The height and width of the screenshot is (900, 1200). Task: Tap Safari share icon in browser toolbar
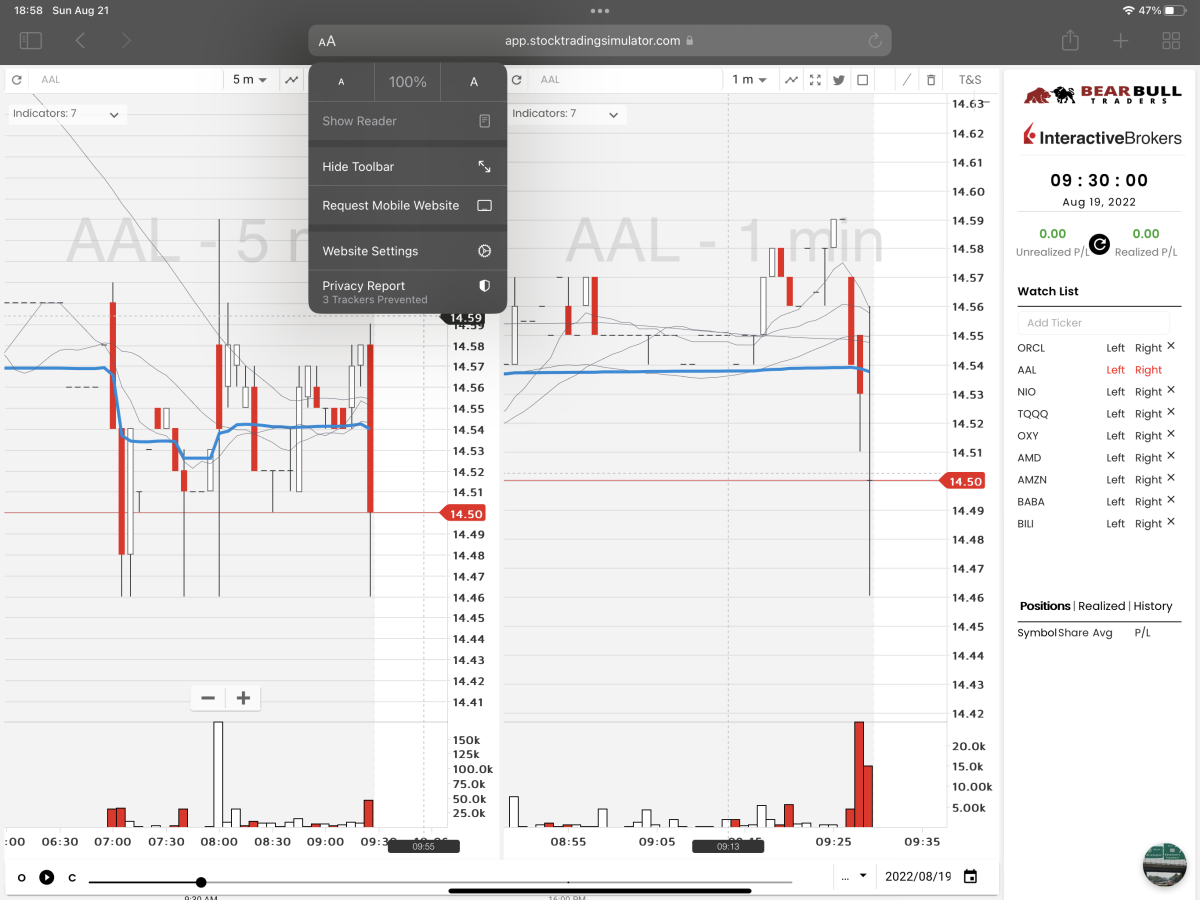click(x=1070, y=40)
